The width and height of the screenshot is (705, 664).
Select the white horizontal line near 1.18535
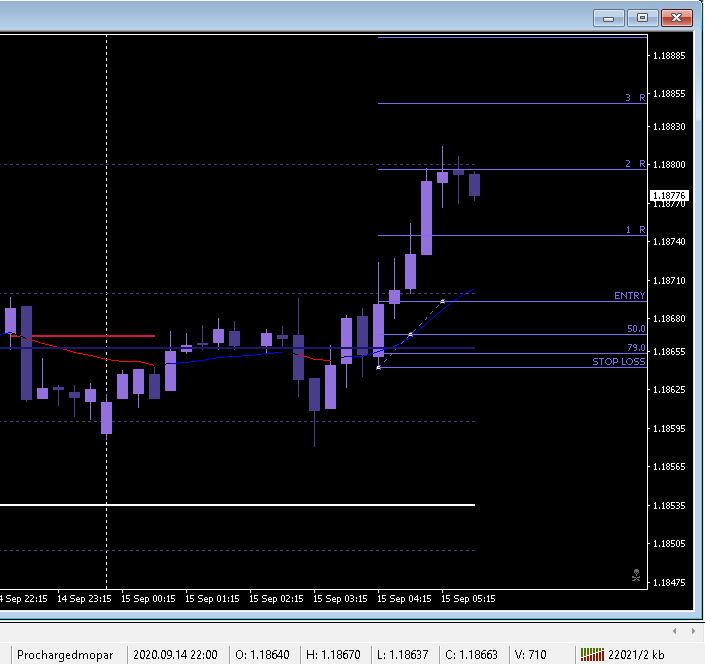click(237, 505)
